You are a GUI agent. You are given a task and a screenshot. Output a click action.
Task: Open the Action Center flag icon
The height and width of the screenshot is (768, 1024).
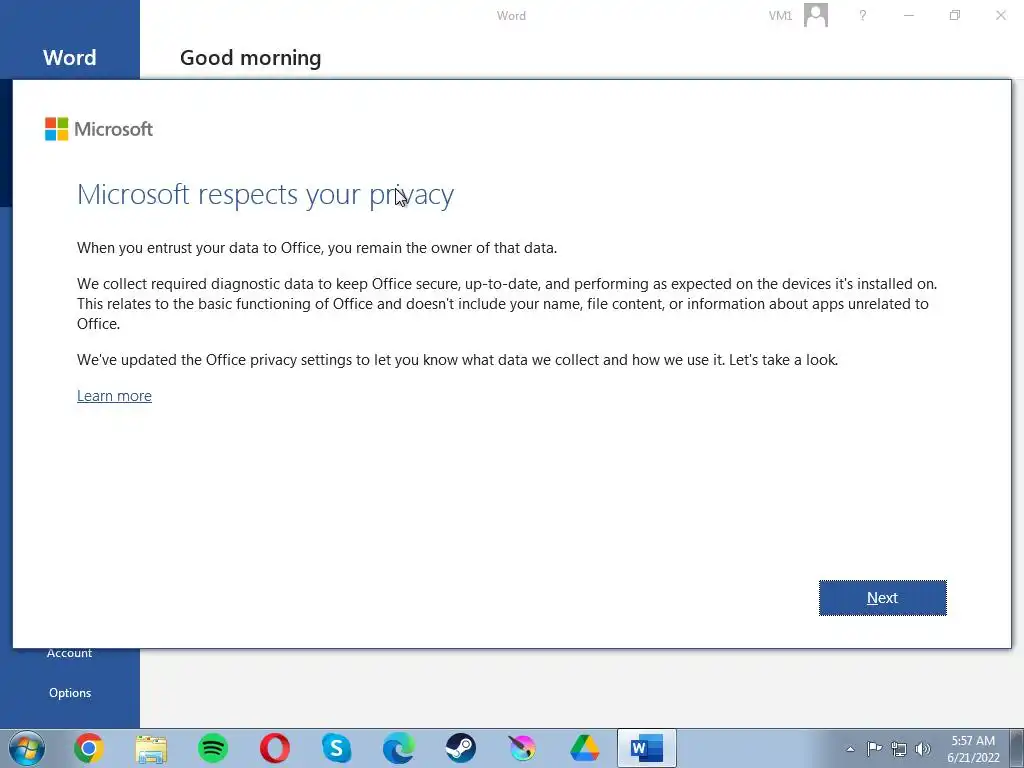[874, 748]
